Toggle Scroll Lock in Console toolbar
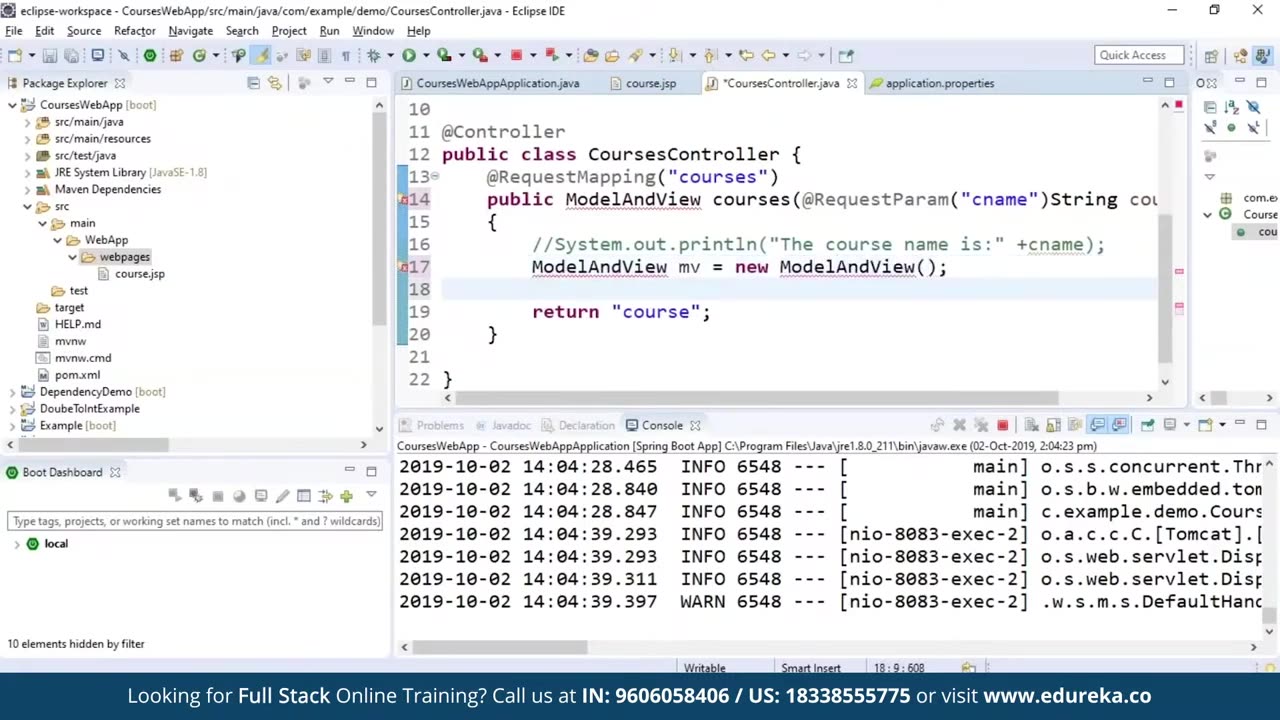This screenshot has width=1280, height=720. click(x=1054, y=425)
